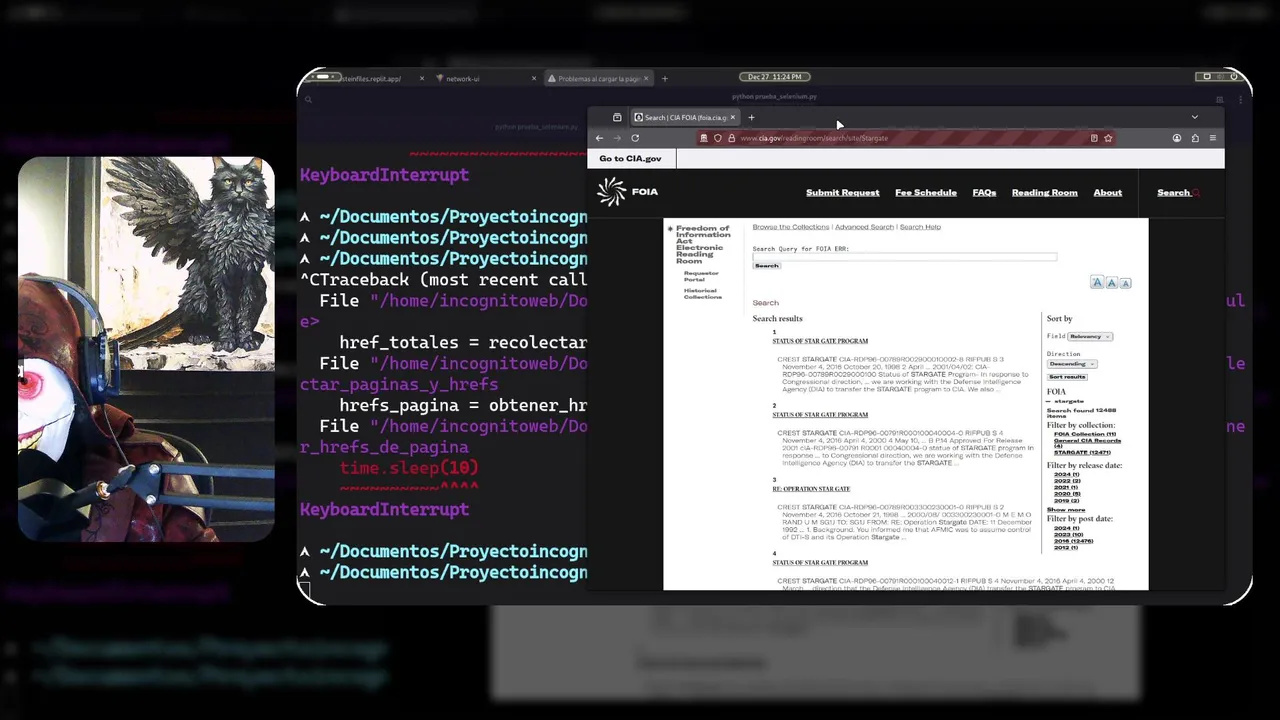Open the RE: OPERATION STAR GATE result
The height and width of the screenshot is (720, 1280).
811,489
